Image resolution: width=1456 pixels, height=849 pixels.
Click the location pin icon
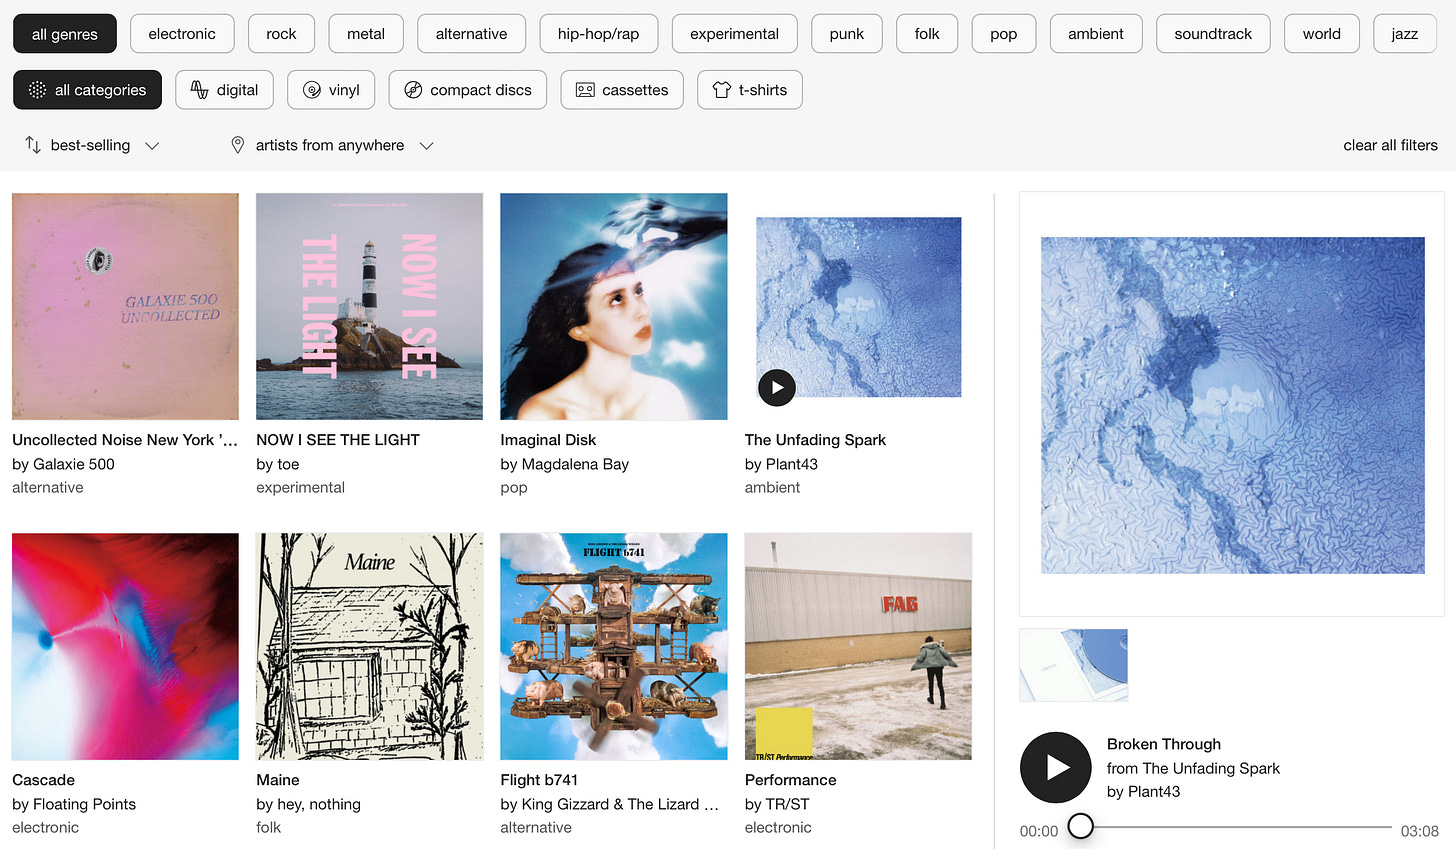tap(238, 145)
